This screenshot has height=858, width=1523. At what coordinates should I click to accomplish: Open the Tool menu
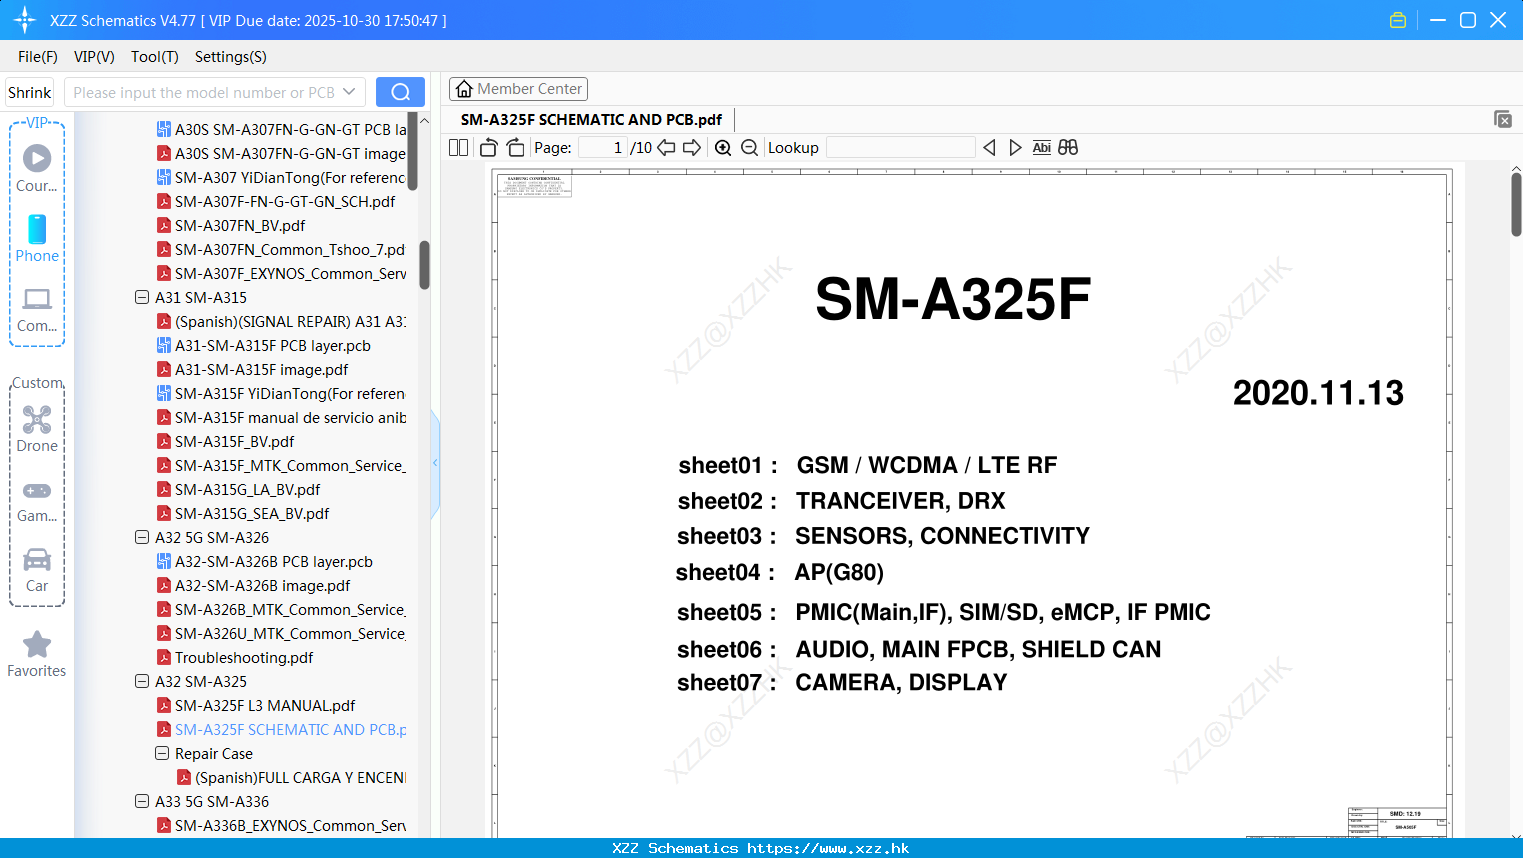click(x=154, y=57)
